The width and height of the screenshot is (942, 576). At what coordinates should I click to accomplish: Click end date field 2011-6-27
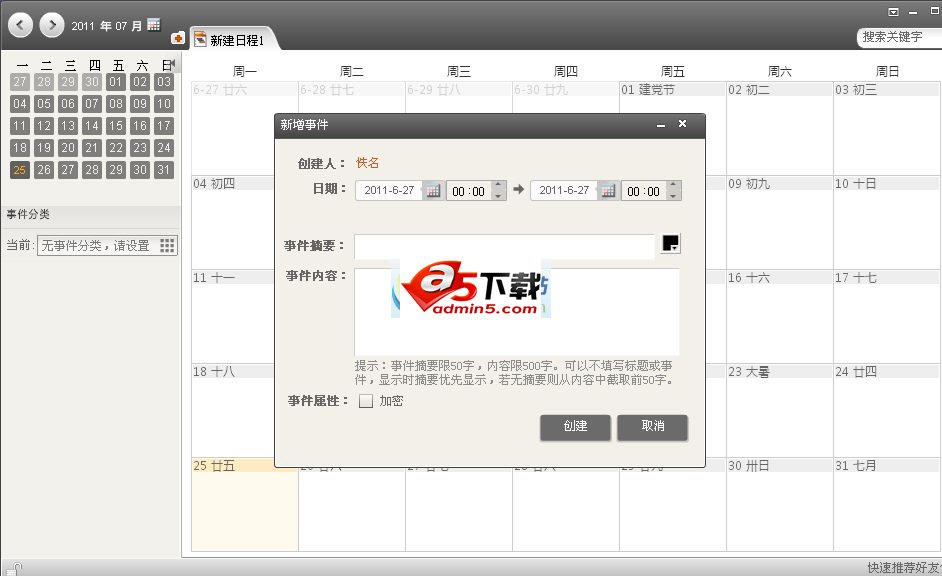pos(564,190)
